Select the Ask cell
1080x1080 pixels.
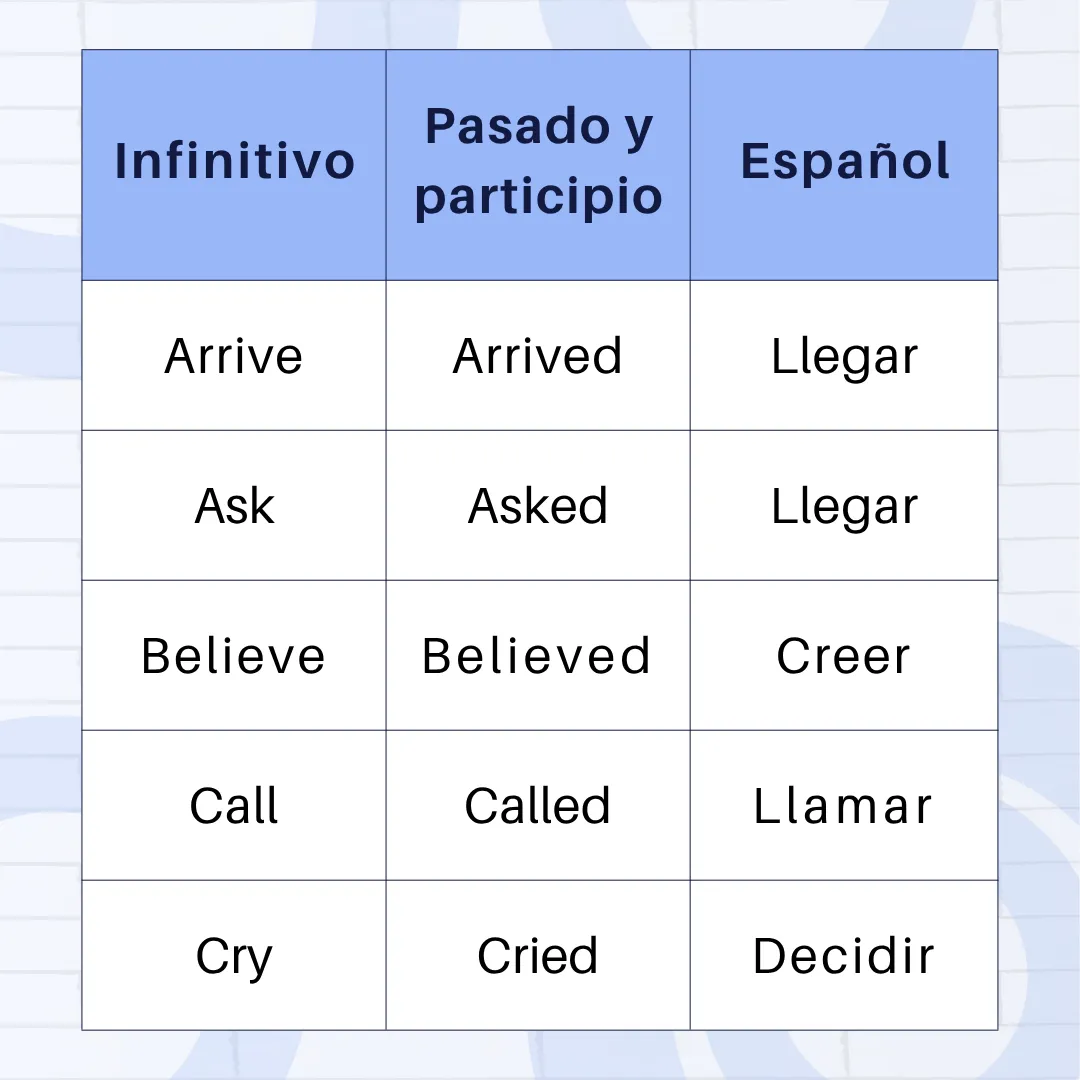pos(234,506)
